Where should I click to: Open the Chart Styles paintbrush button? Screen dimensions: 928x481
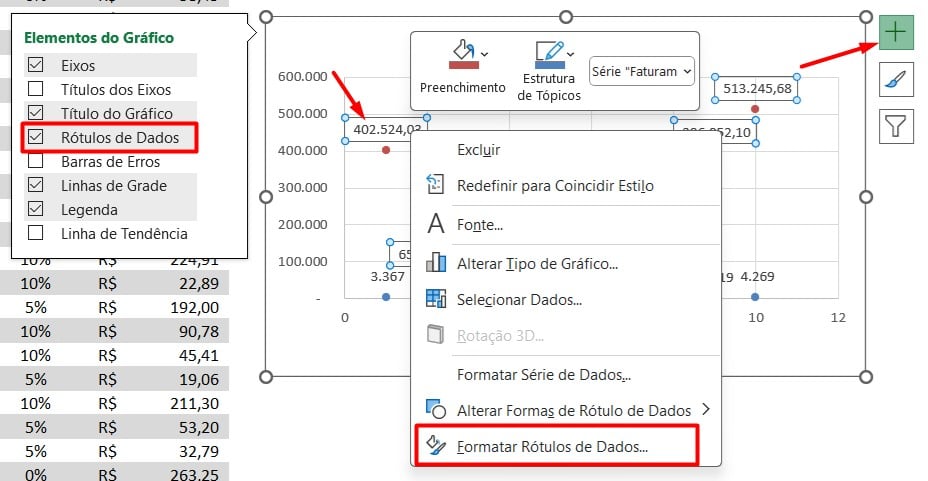[x=896, y=79]
